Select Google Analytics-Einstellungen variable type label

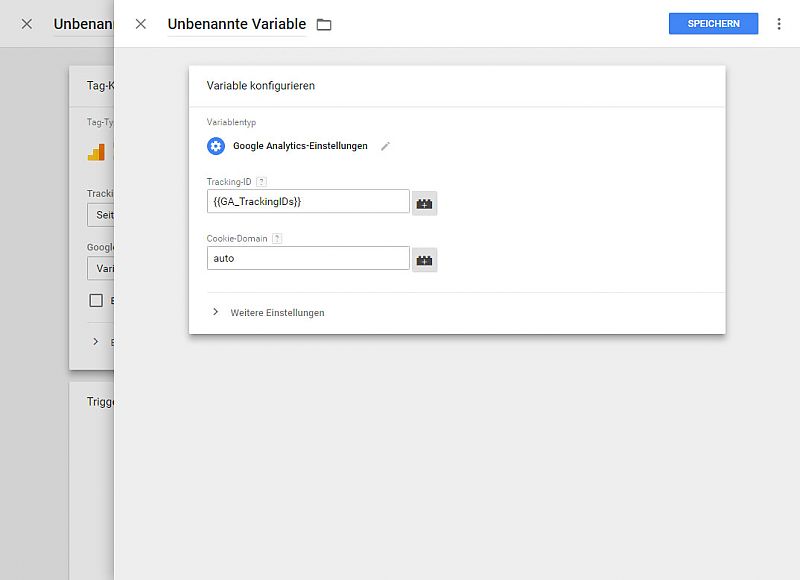tap(300, 146)
